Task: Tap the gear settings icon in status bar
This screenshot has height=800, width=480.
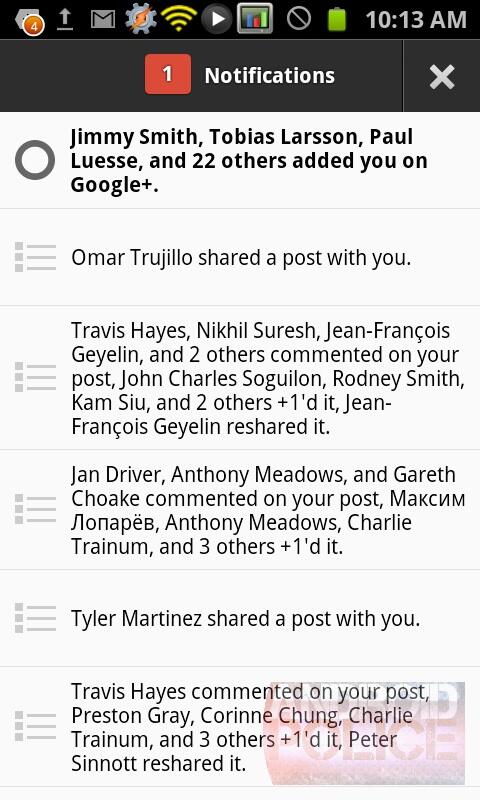Action: (140, 18)
